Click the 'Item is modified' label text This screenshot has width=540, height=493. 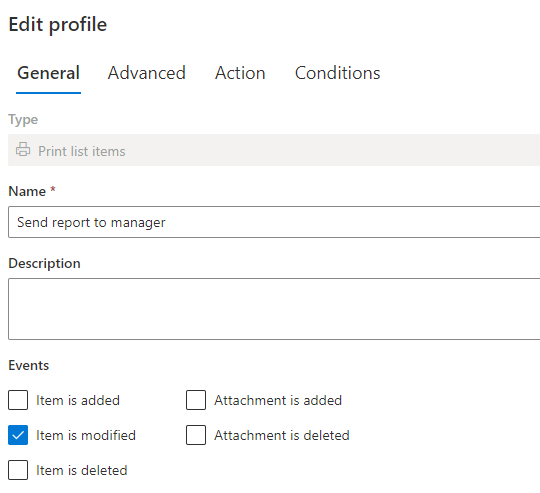tap(86, 436)
